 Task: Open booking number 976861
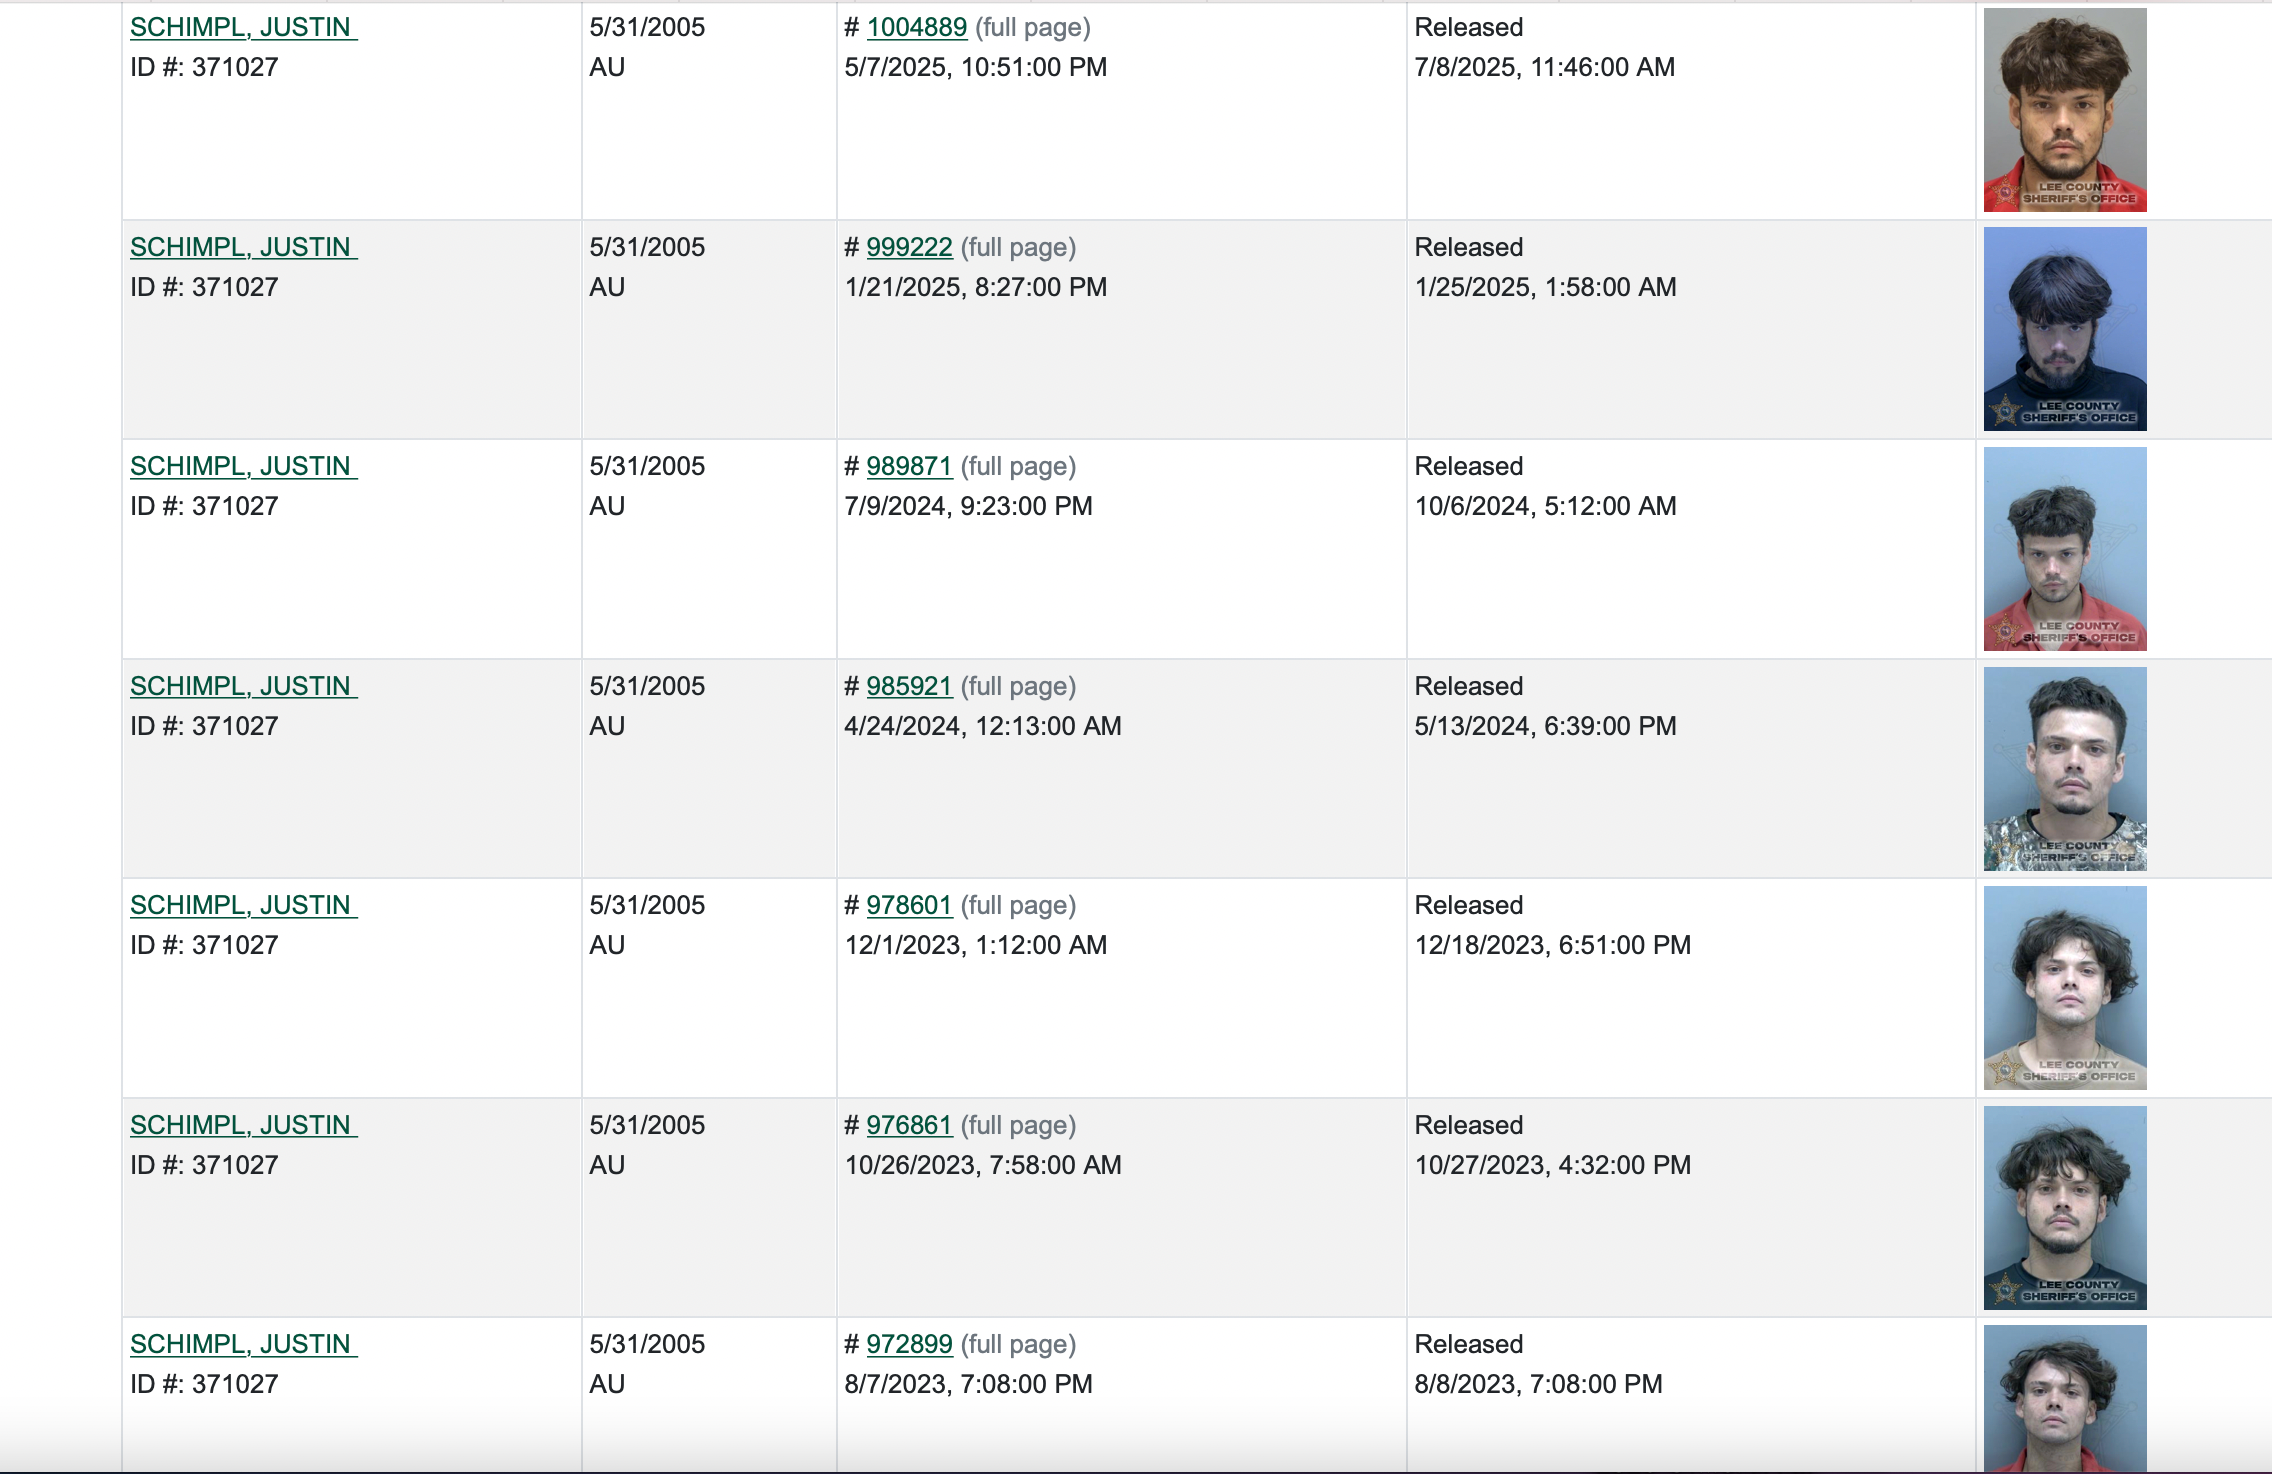(909, 1125)
